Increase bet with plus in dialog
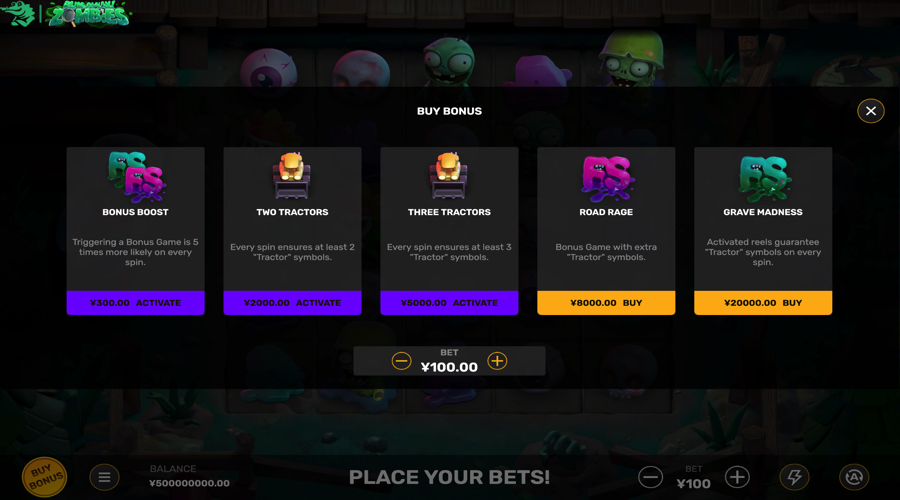Image resolution: width=900 pixels, height=500 pixels. click(x=497, y=361)
